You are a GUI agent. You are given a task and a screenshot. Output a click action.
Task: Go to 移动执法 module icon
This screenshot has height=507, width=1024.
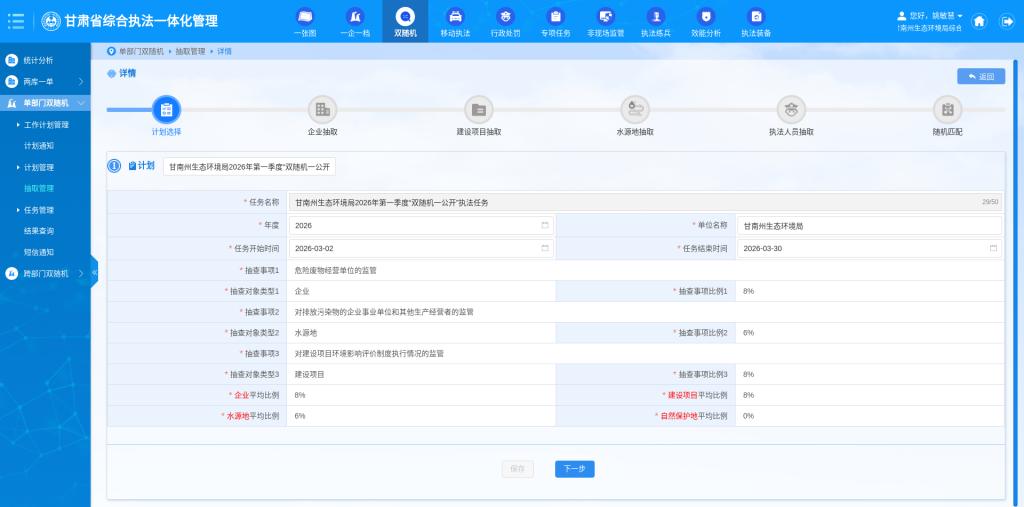[x=455, y=17]
